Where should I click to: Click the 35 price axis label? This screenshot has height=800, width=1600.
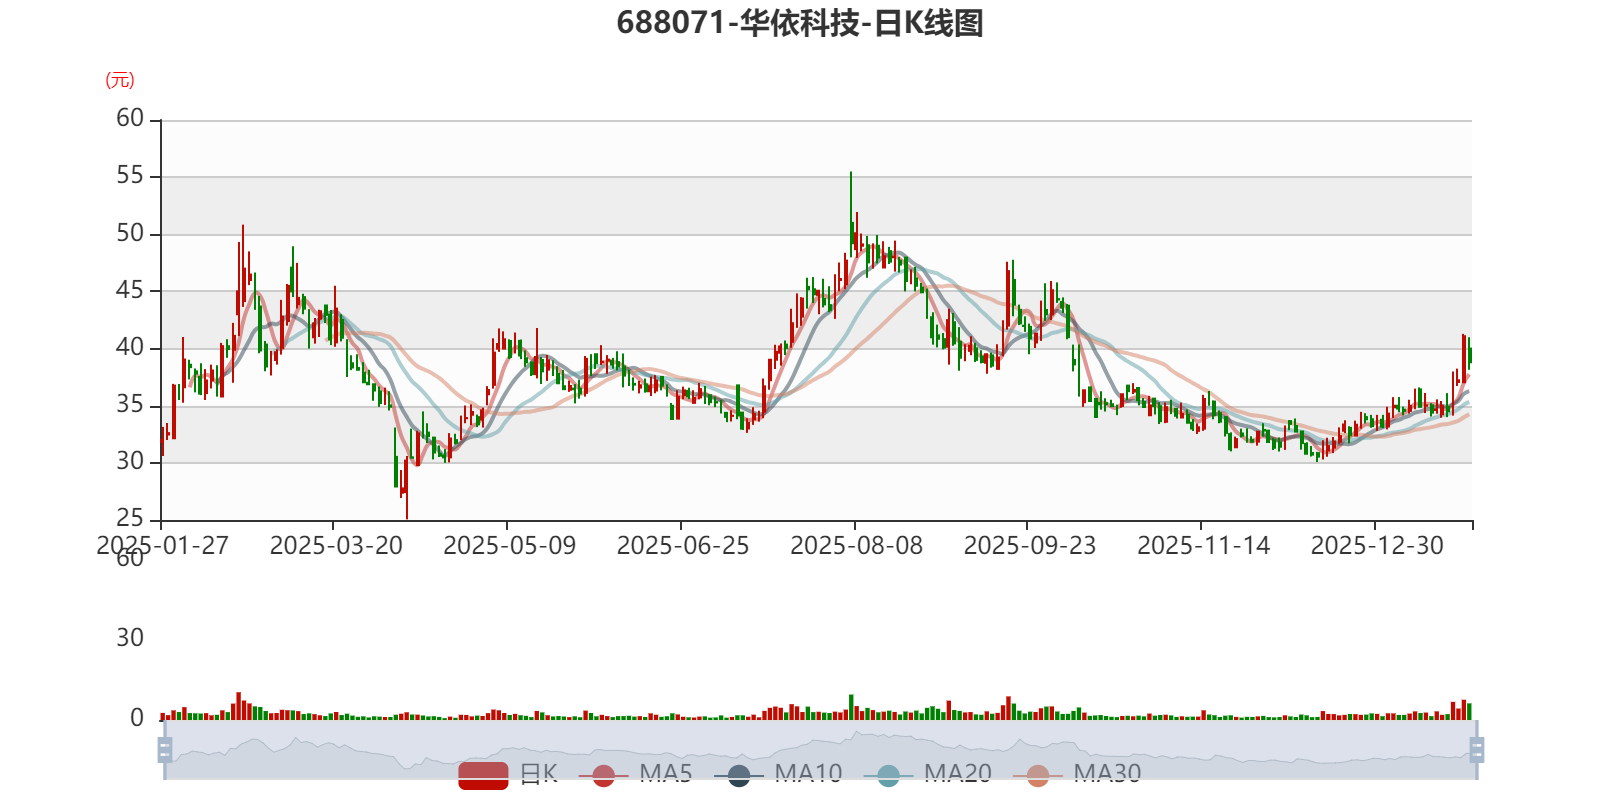[130, 404]
